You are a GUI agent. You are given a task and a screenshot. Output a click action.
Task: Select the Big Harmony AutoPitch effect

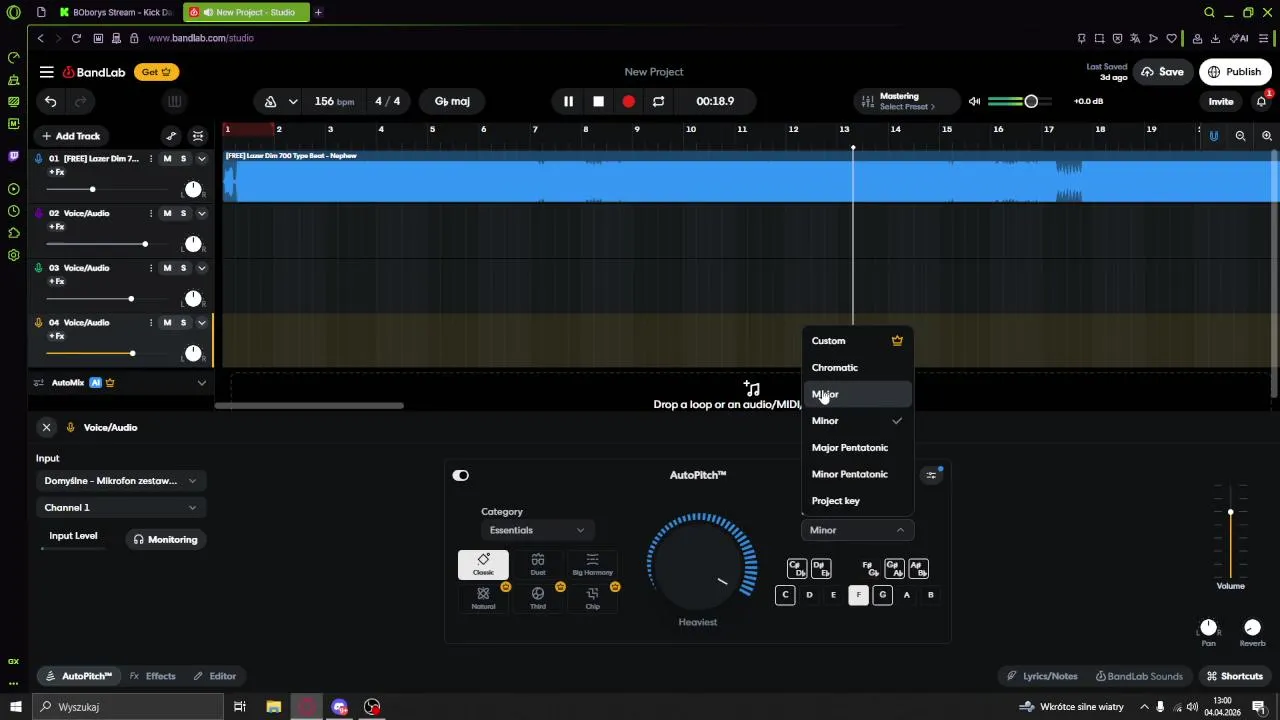point(592,565)
